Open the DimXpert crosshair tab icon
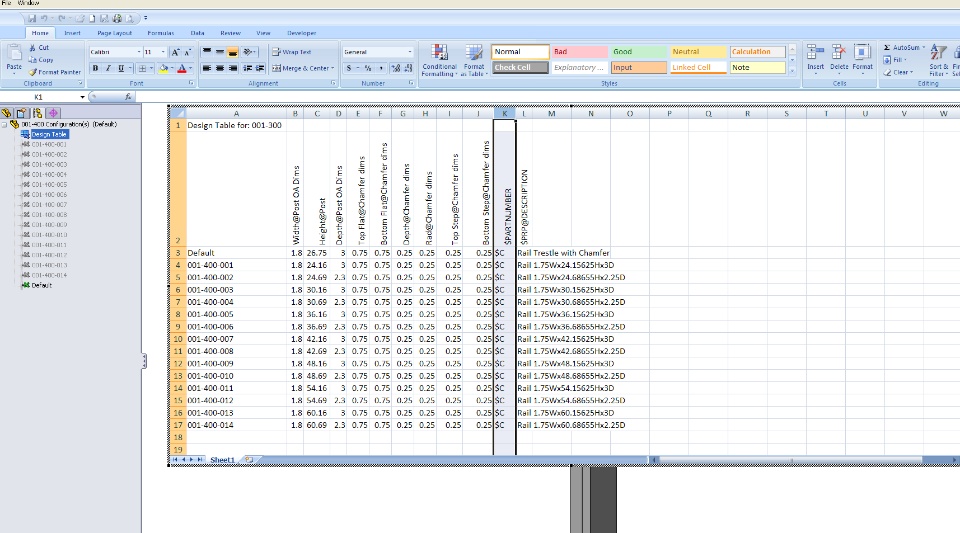The height and width of the screenshot is (533, 960). (x=53, y=113)
